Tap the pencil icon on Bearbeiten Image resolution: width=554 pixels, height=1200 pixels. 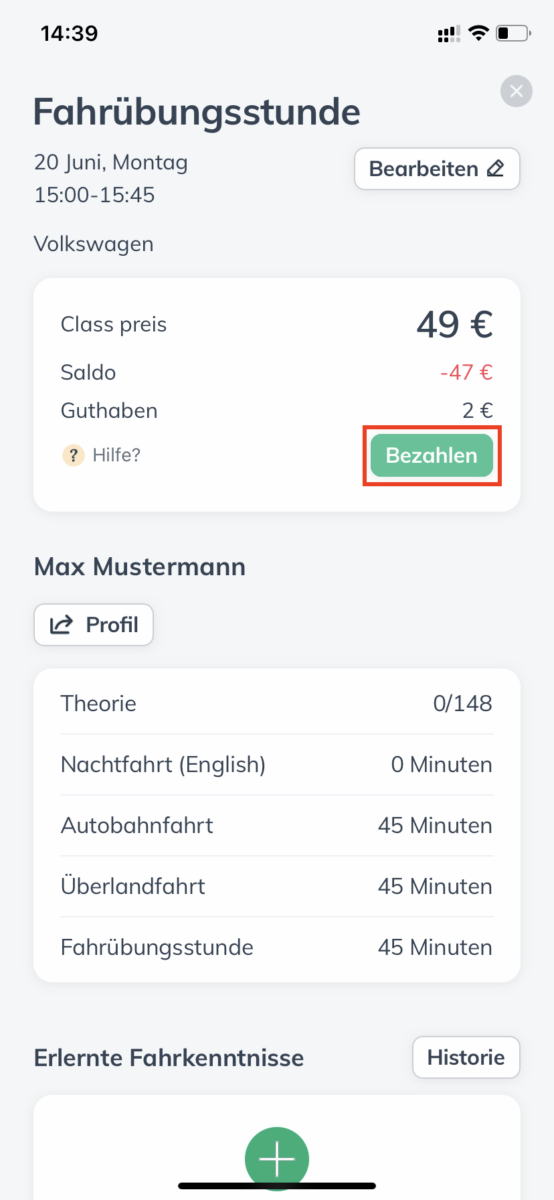click(x=495, y=169)
